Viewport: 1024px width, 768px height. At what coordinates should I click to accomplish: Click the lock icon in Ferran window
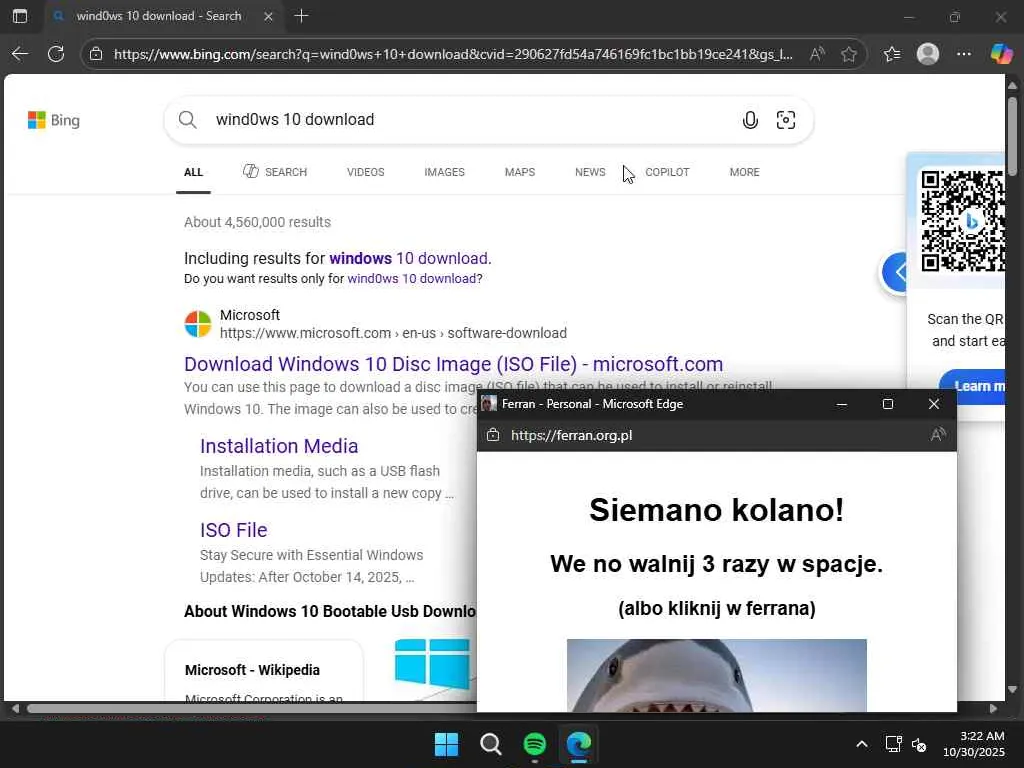[493, 435]
